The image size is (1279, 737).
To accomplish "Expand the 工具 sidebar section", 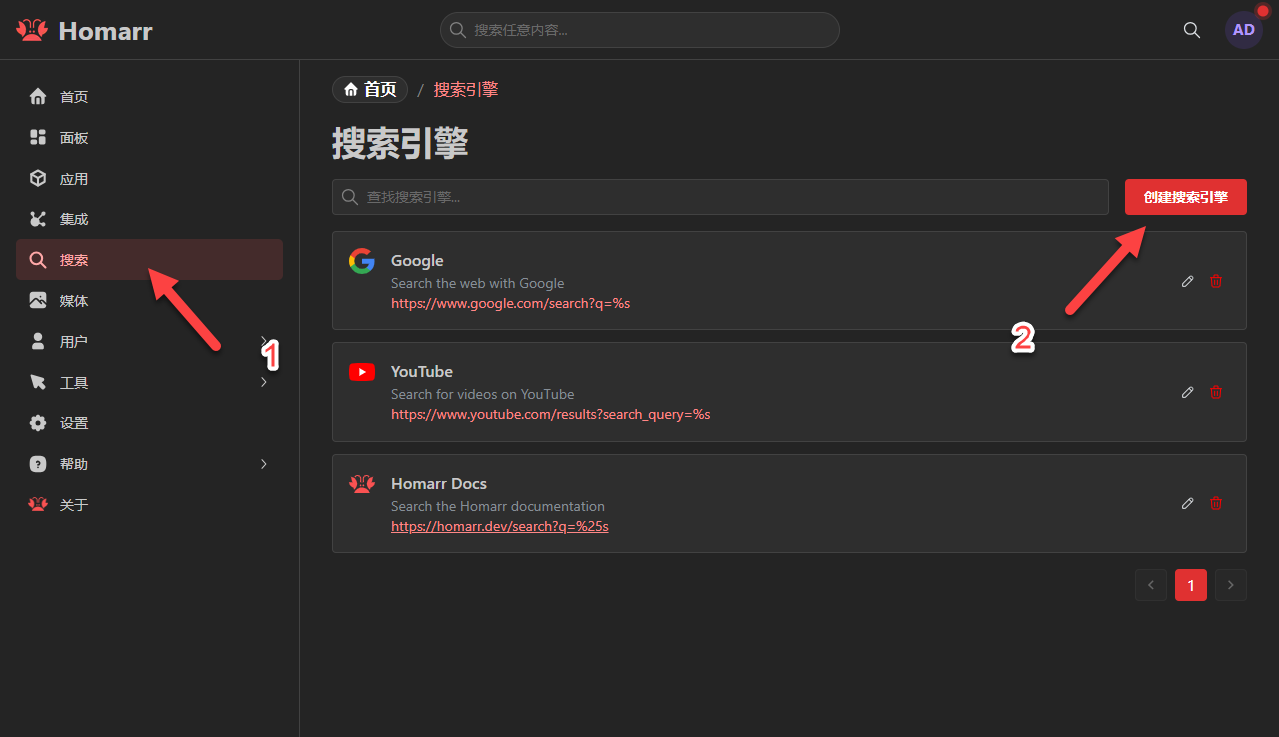I will [149, 383].
